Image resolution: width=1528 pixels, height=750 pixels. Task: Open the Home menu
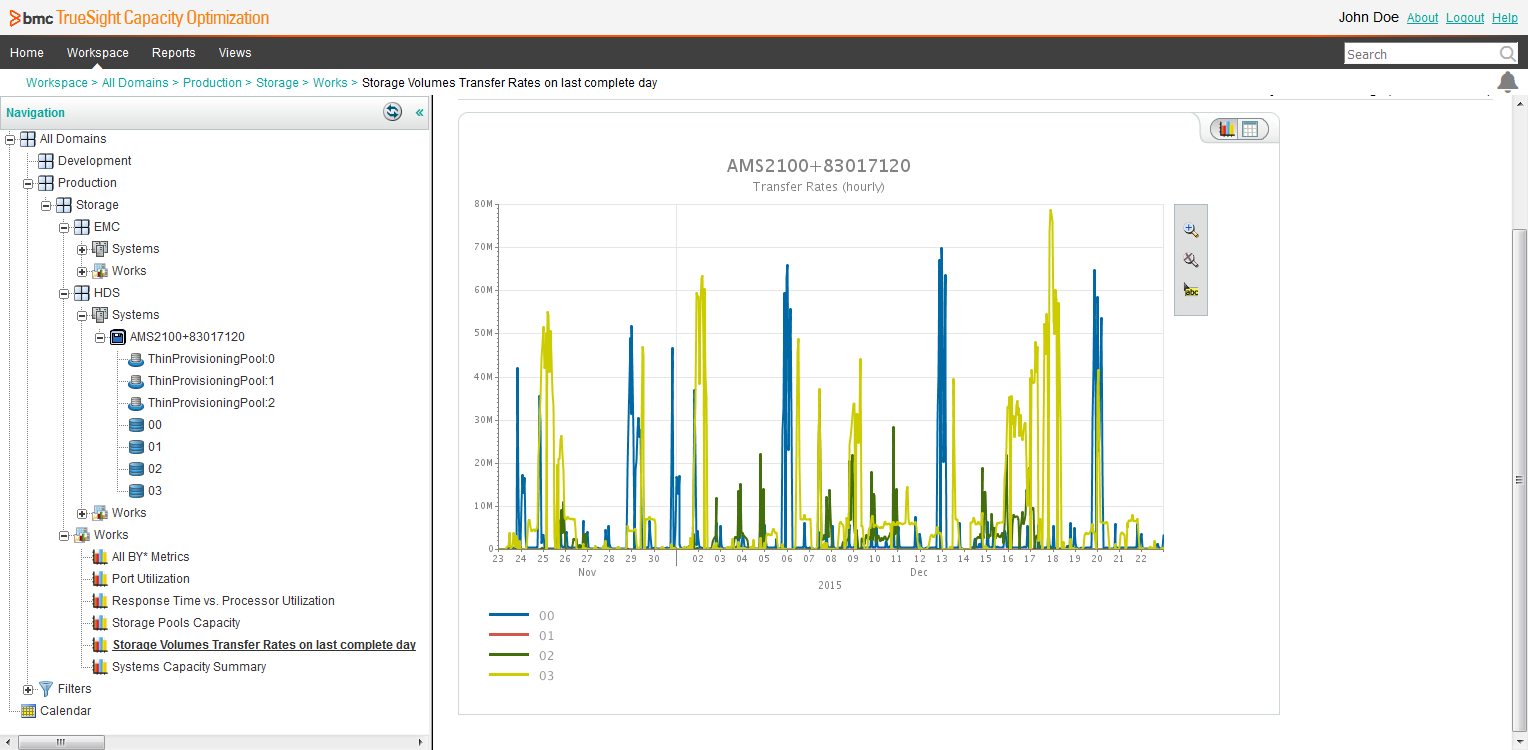point(27,53)
